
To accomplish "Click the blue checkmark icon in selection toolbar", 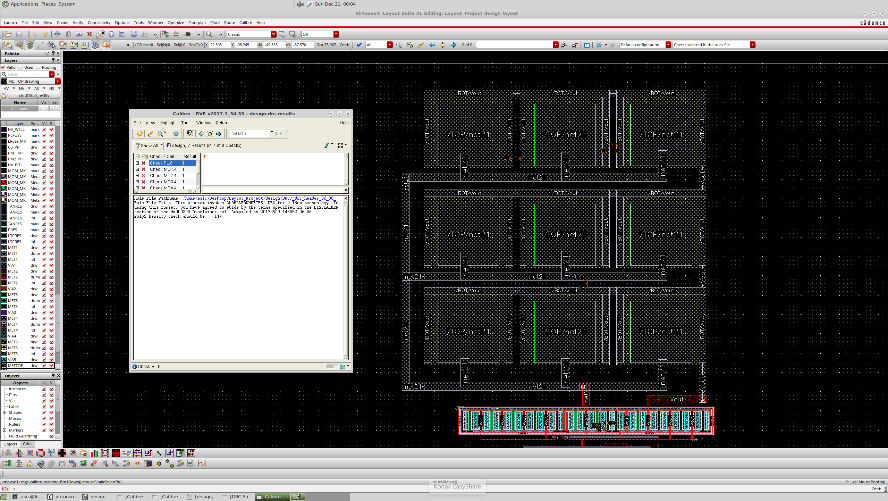I will pyautogui.click(x=359, y=45).
